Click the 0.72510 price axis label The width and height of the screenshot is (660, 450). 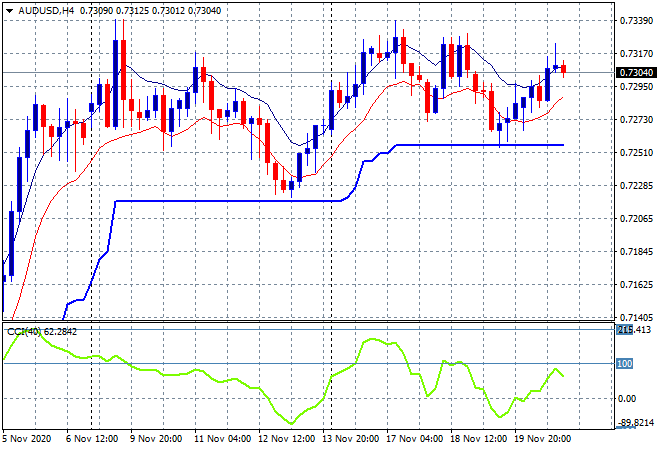click(x=636, y=152)
